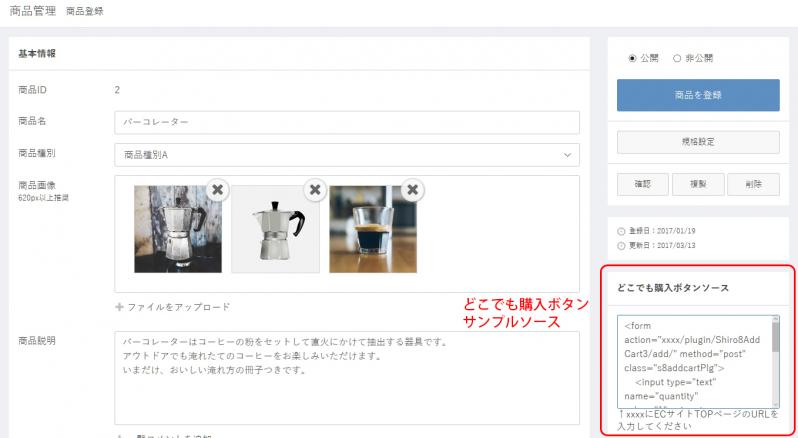
Task: Click the 商品種別 label
Action: 37,153
